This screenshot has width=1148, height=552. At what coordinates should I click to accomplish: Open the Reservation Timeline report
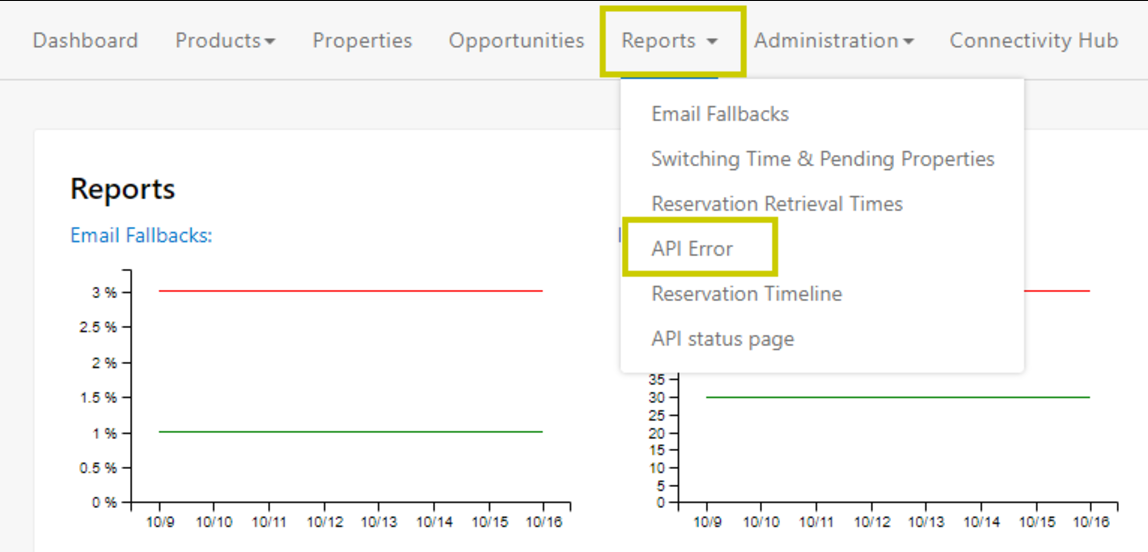click(746, 294)
